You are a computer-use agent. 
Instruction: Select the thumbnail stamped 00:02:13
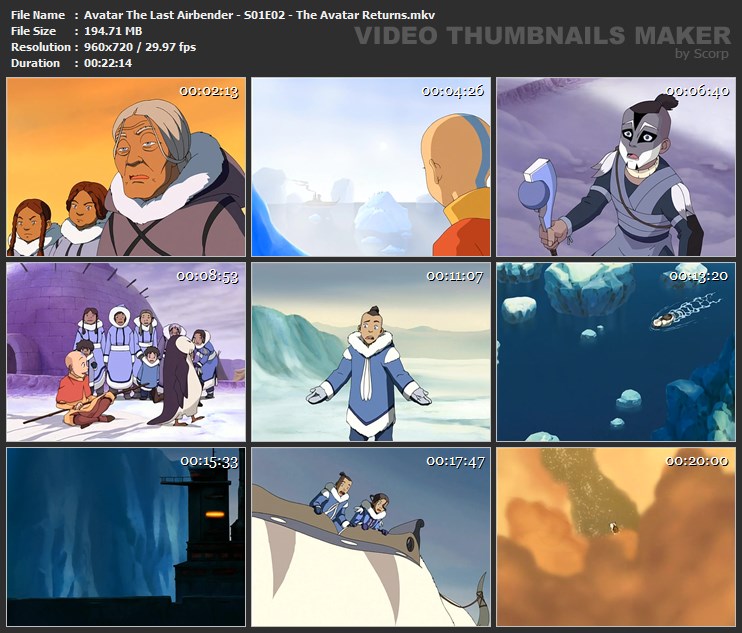coord(126,167)
